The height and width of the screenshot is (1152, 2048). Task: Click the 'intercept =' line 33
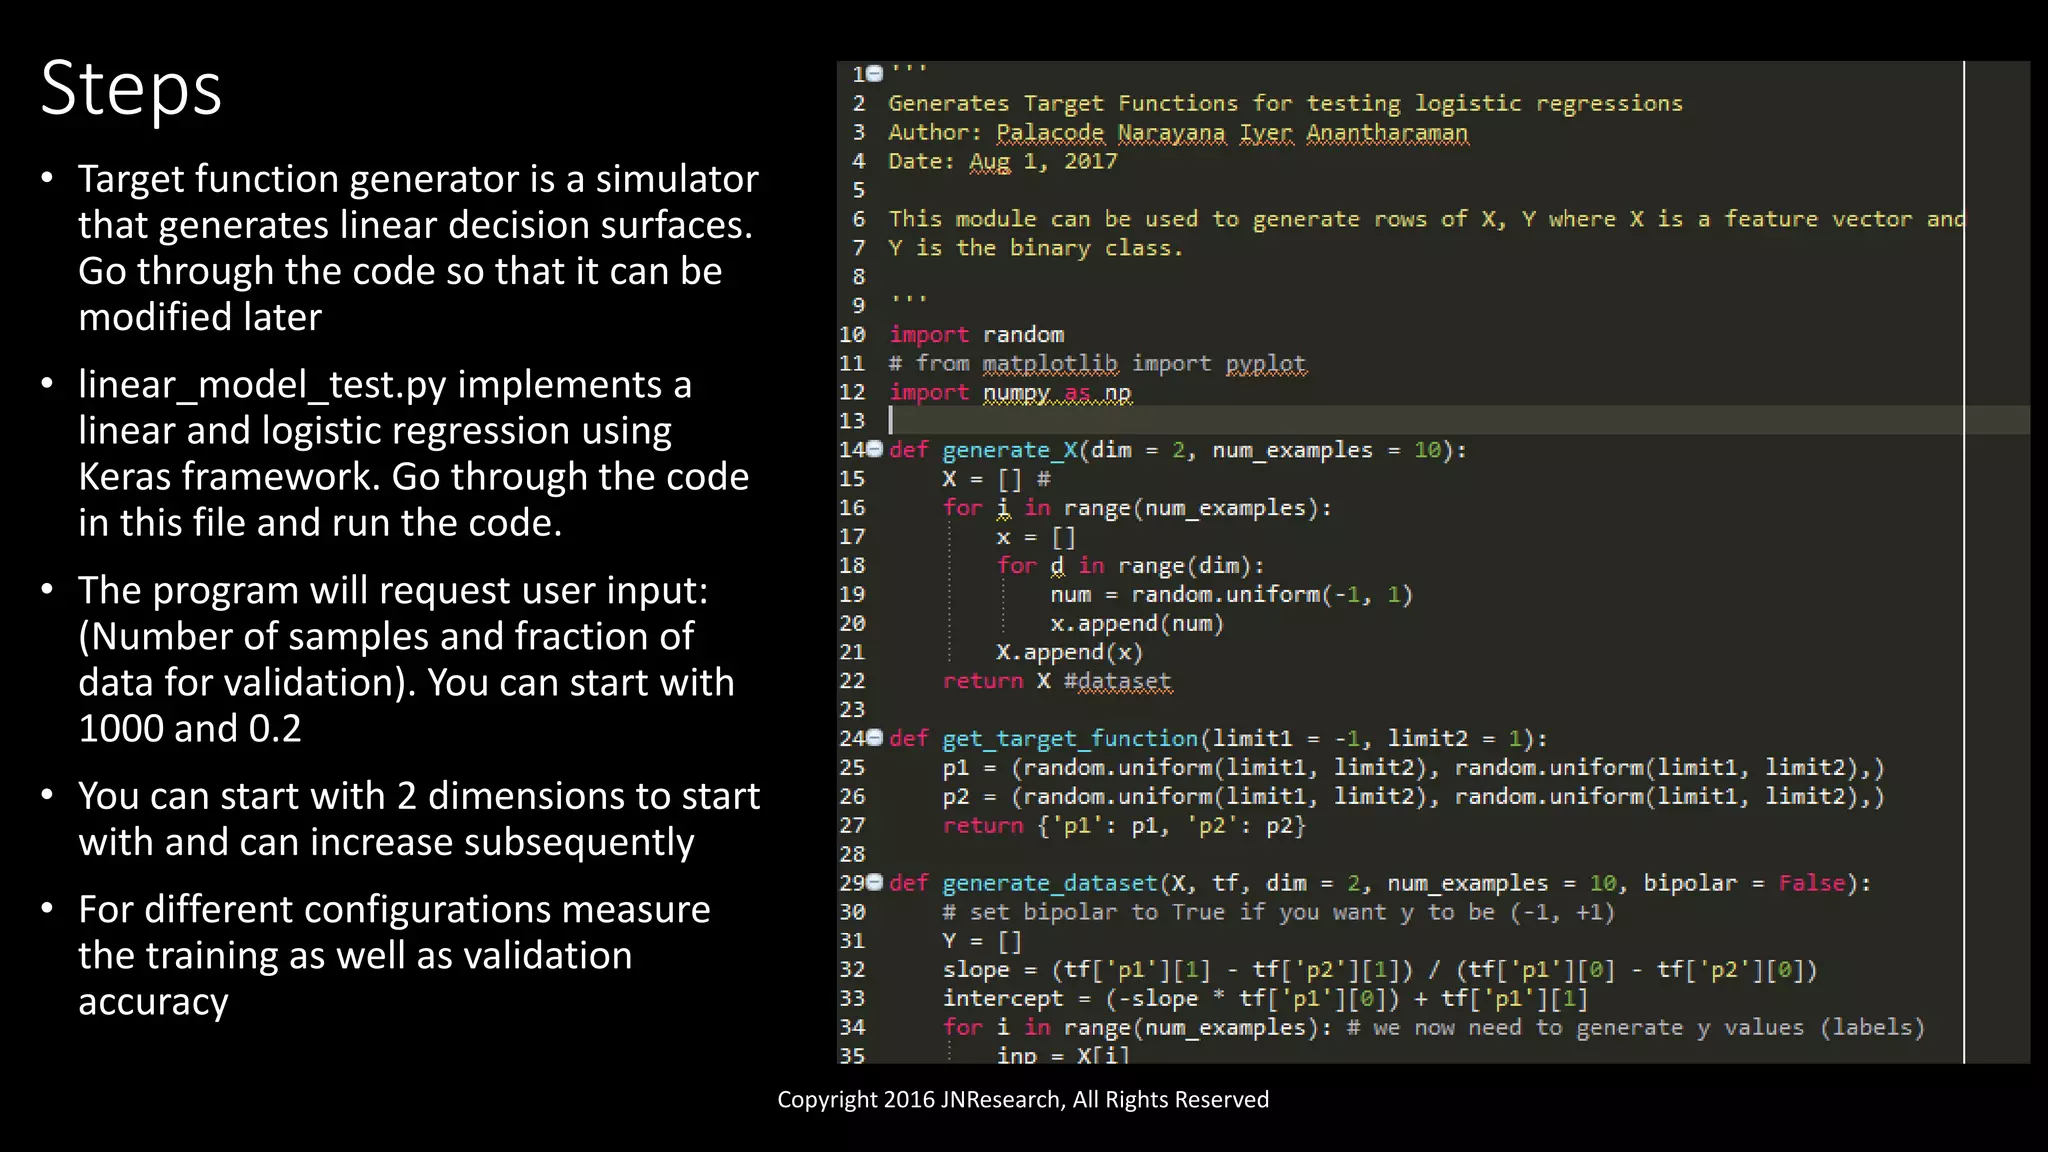click(x=1265, y=998)
